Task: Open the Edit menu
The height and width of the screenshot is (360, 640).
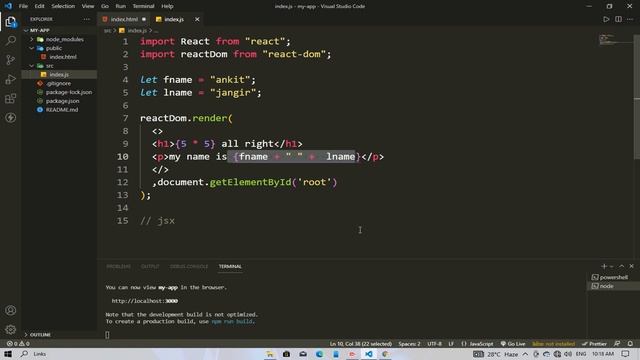Action: (x=39, y=6)
